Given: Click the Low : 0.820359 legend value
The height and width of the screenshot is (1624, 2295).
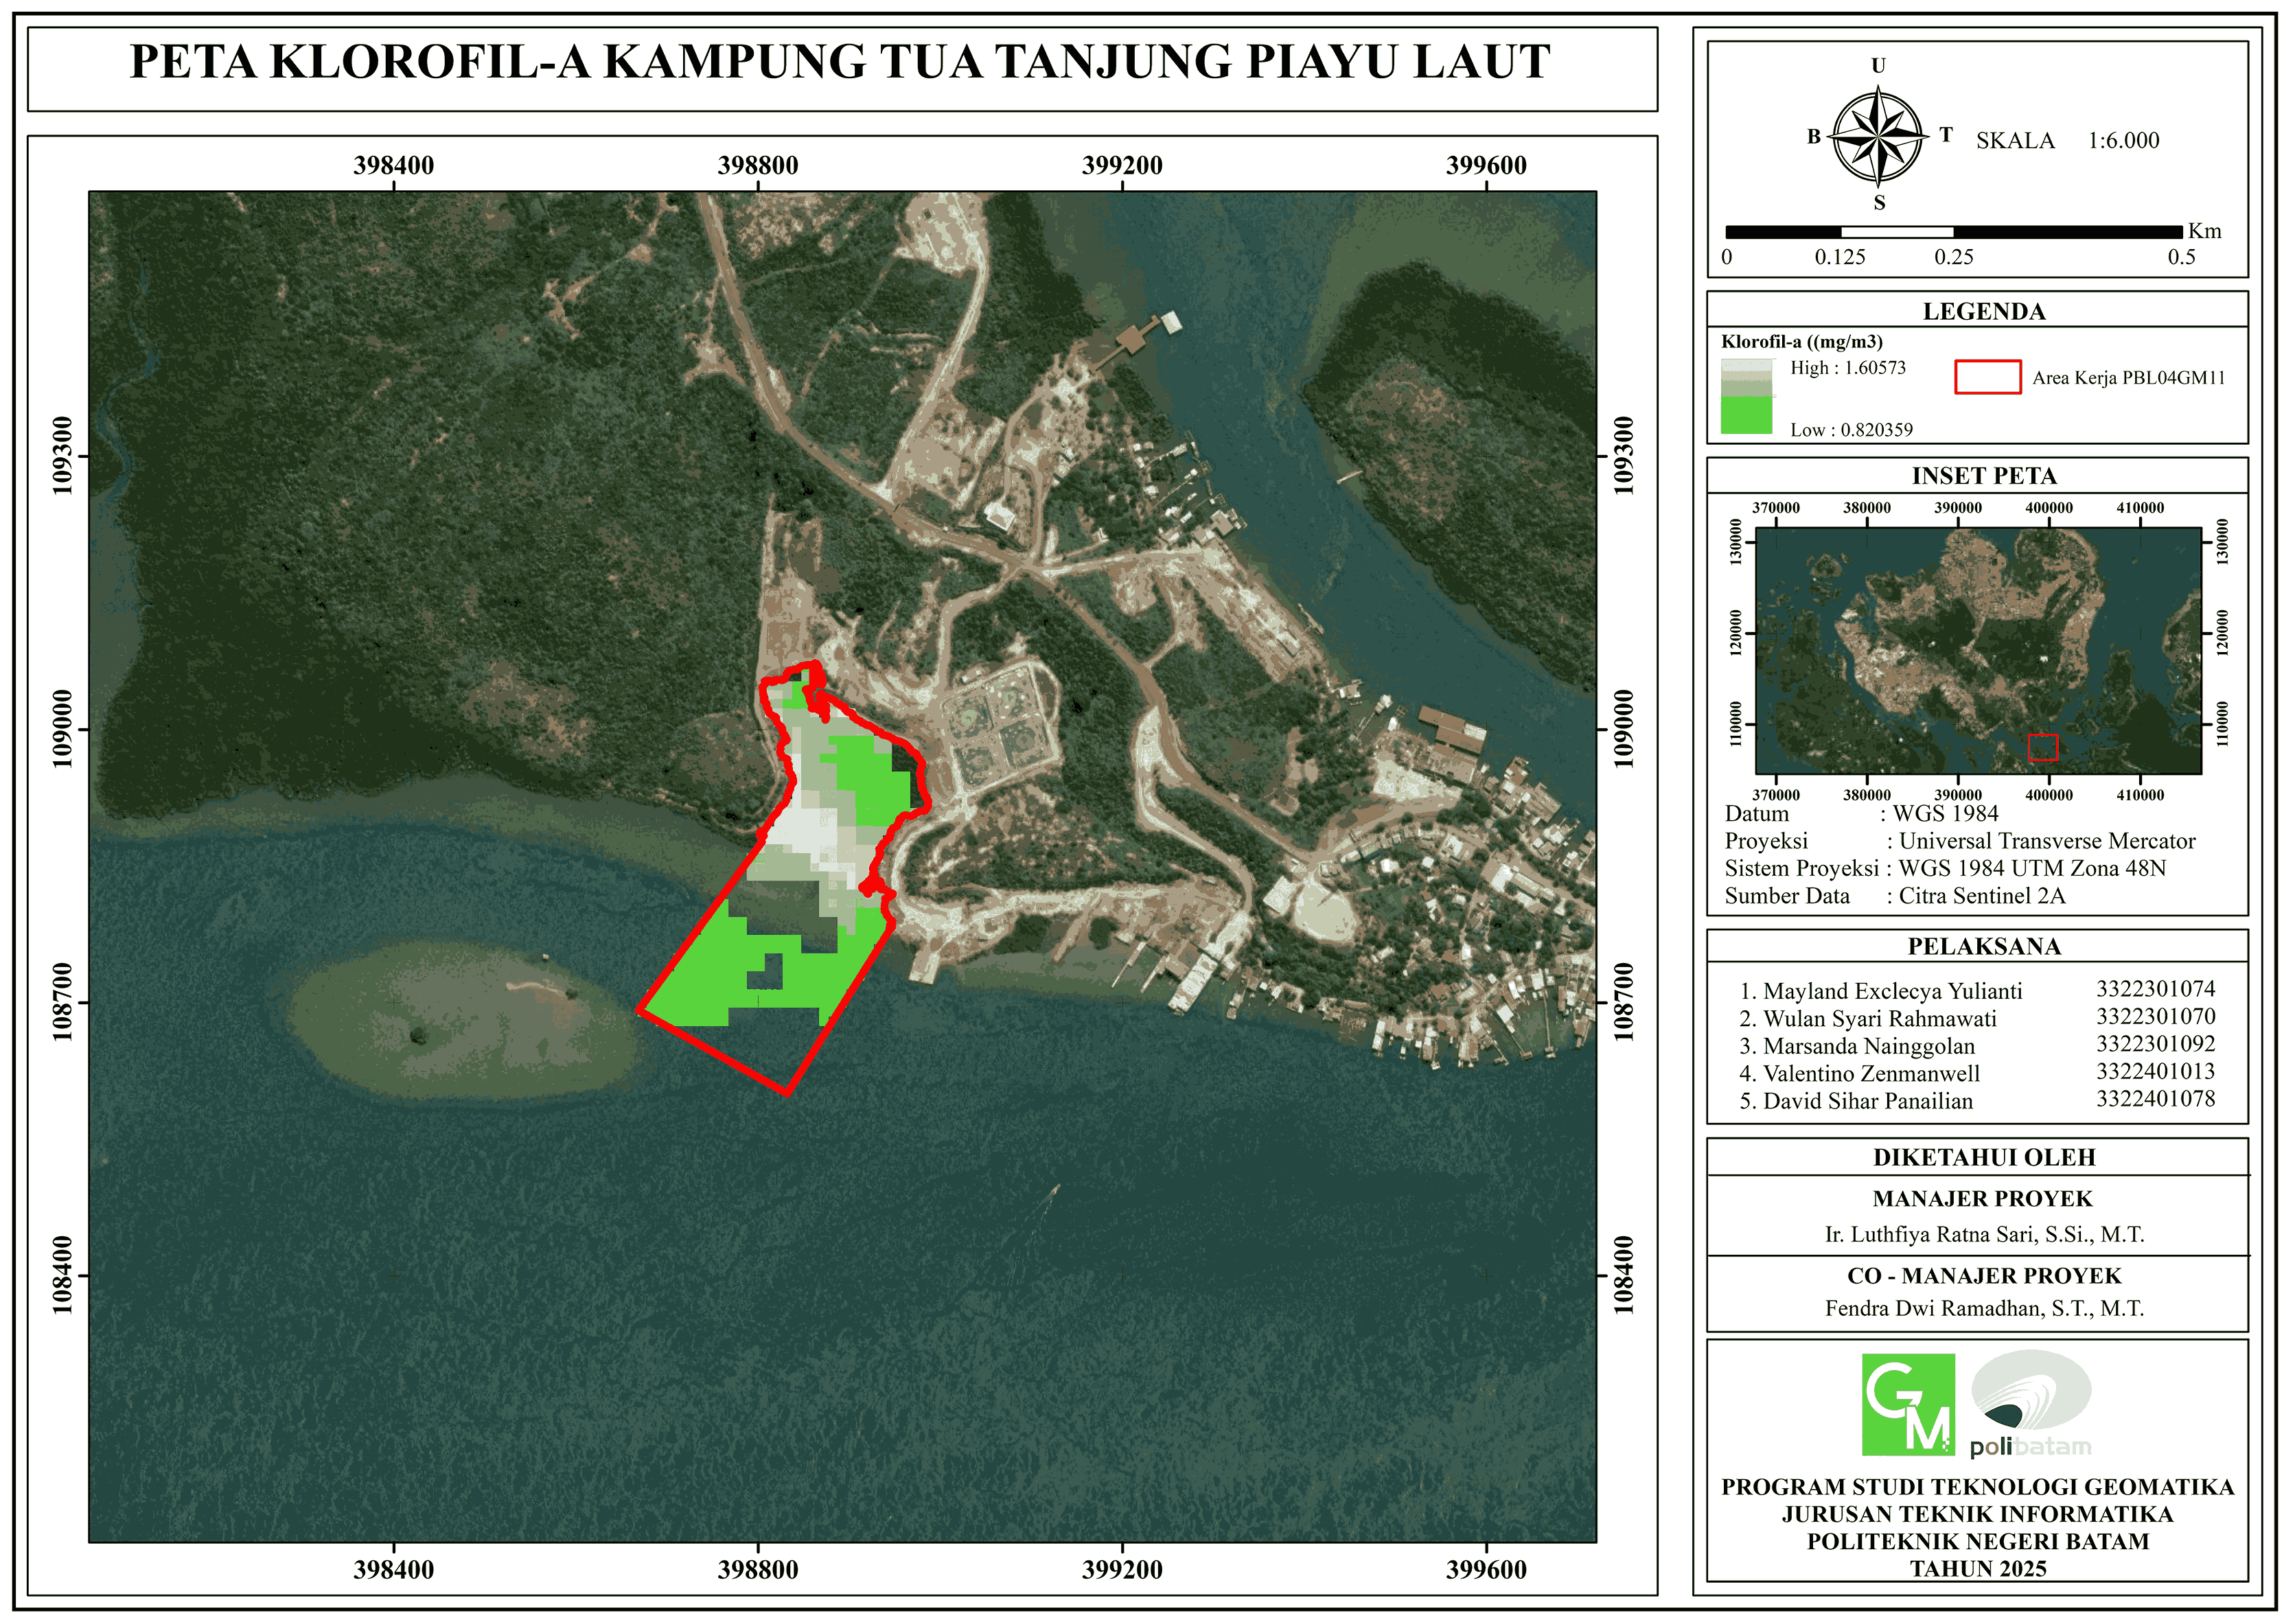Looking at the screenshot, I should (x=1851, y=430).
